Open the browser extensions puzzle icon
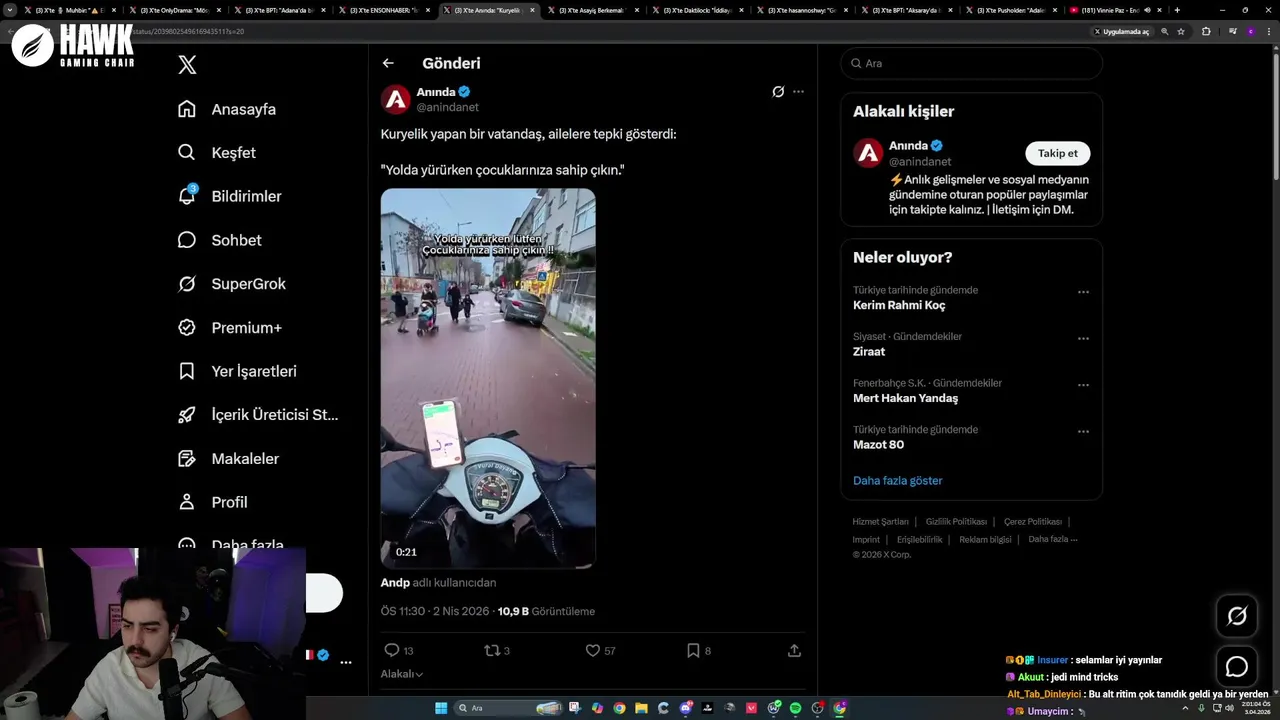The height and width of the screenshot is (720, 1280). coord(1206,31)
